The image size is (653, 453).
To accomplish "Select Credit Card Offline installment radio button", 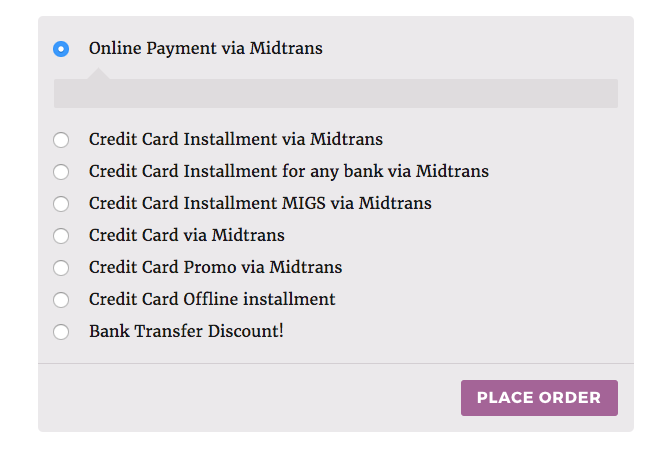I will point(62,300).
